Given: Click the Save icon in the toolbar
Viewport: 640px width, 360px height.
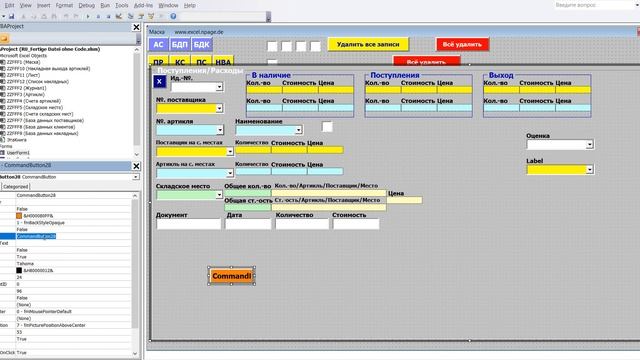Looking at the screenshot, I should (x=11, y=16).
